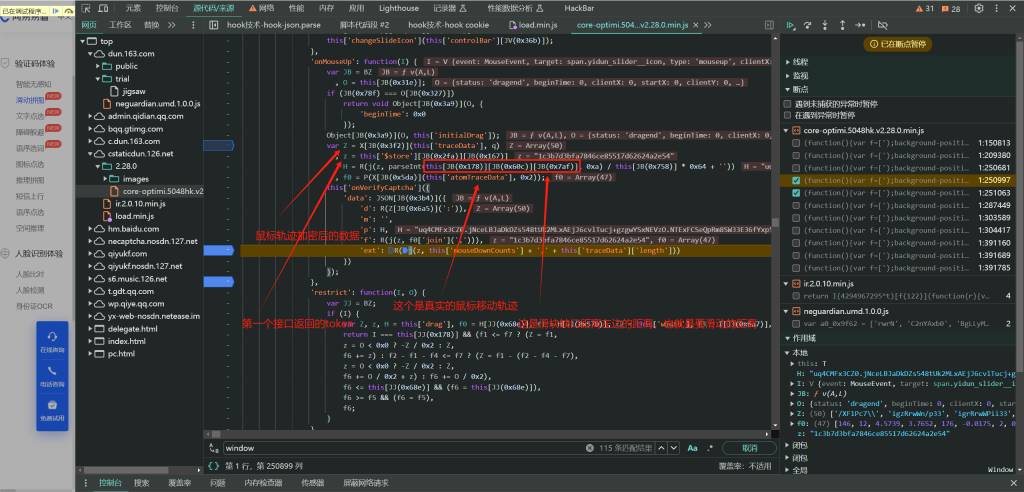The width and height of the screenshot is (1024, 492).
Task: Enable pause on uncaught exceptions checkbox
Action: click(x=788, y=103)
